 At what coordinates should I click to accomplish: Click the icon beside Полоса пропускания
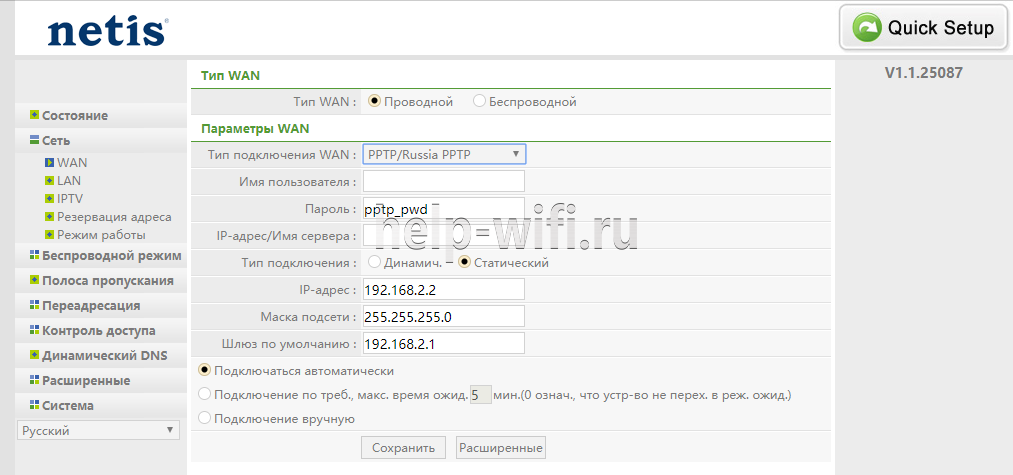pyautogui.click(x=35, y=280)
